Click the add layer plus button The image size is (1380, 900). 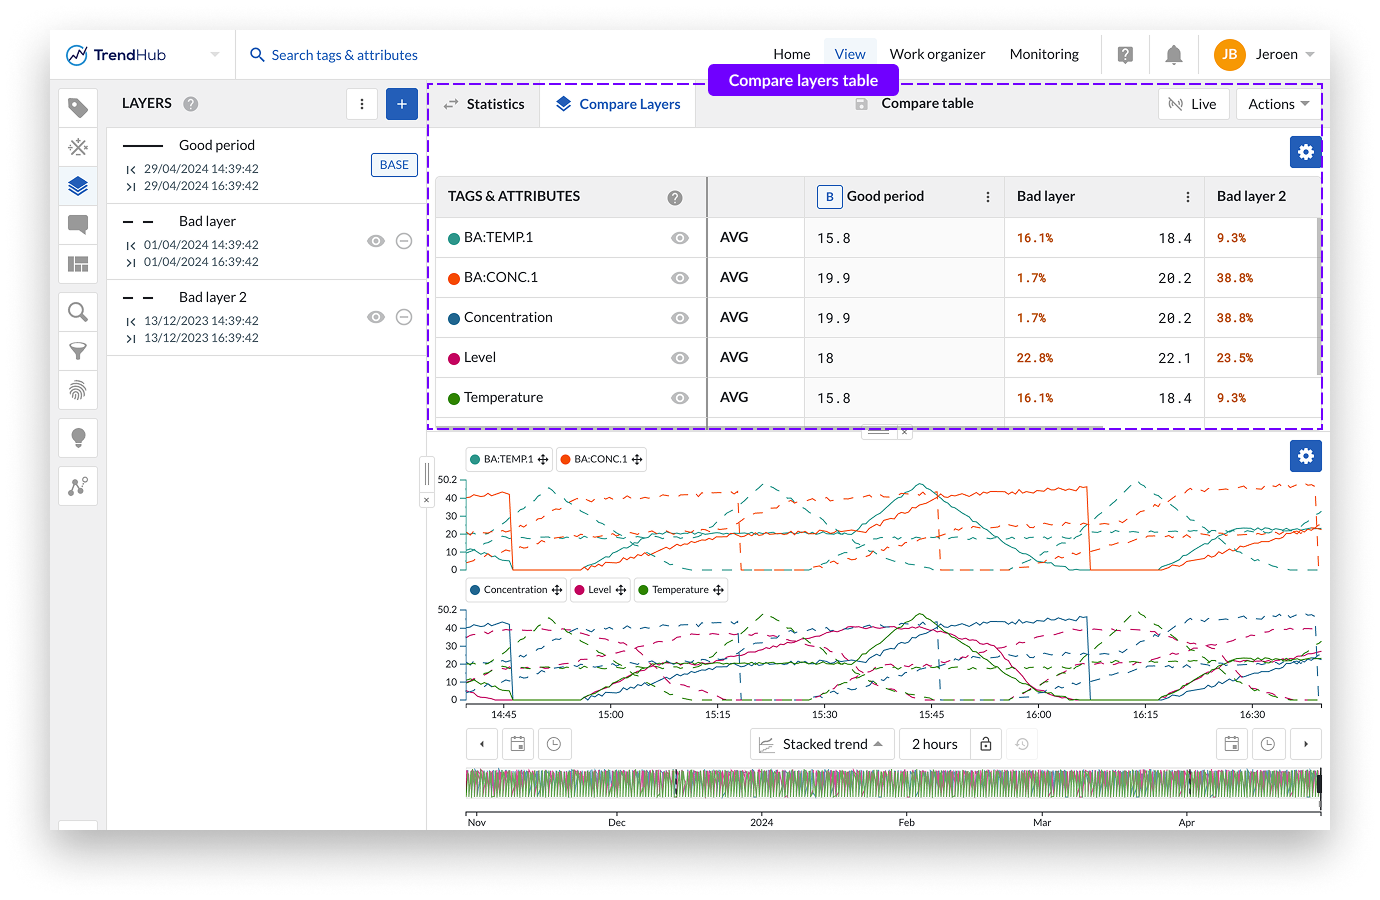point(401,104)
